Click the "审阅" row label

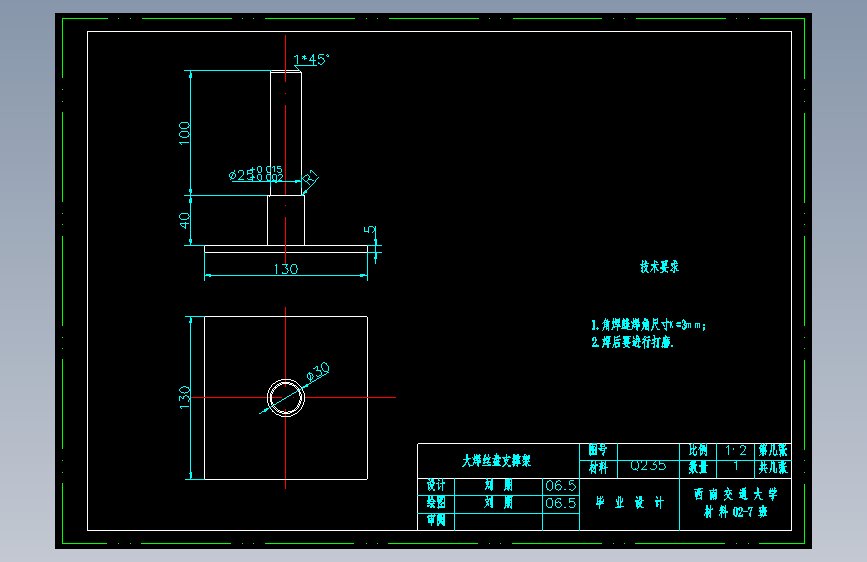click(436, 521)
